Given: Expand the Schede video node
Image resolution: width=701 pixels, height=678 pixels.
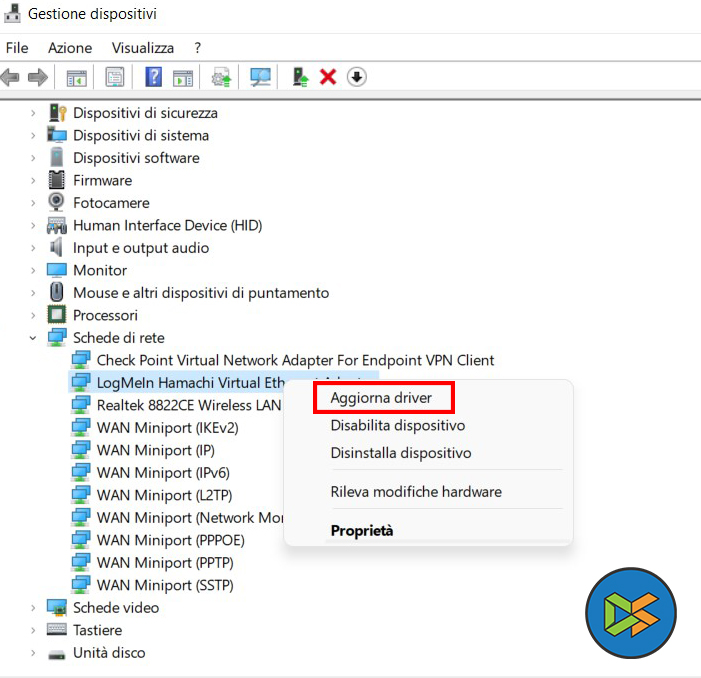Looking at the screenshot, I should pyautogui.click(x=33, y=608).
